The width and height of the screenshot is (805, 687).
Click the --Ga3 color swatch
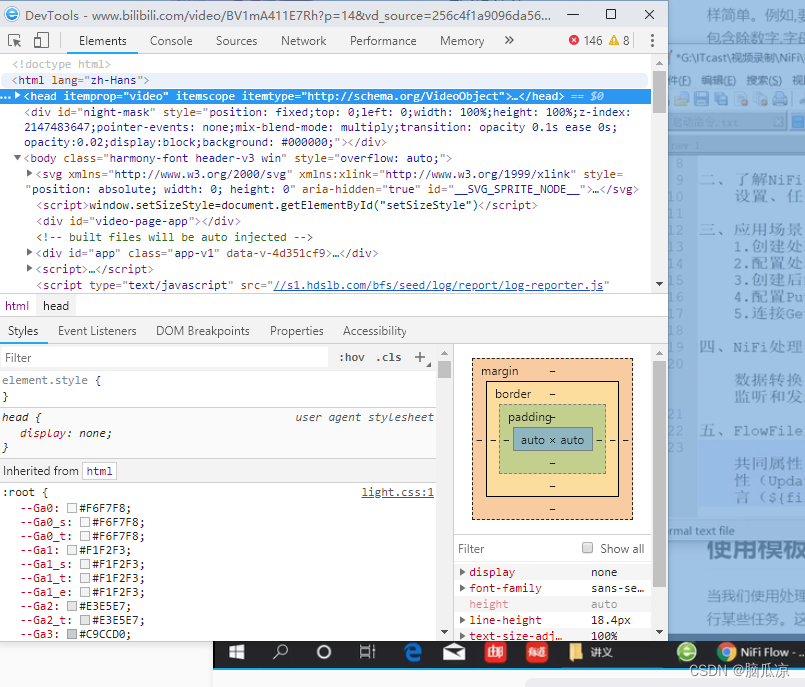(72, 634)
